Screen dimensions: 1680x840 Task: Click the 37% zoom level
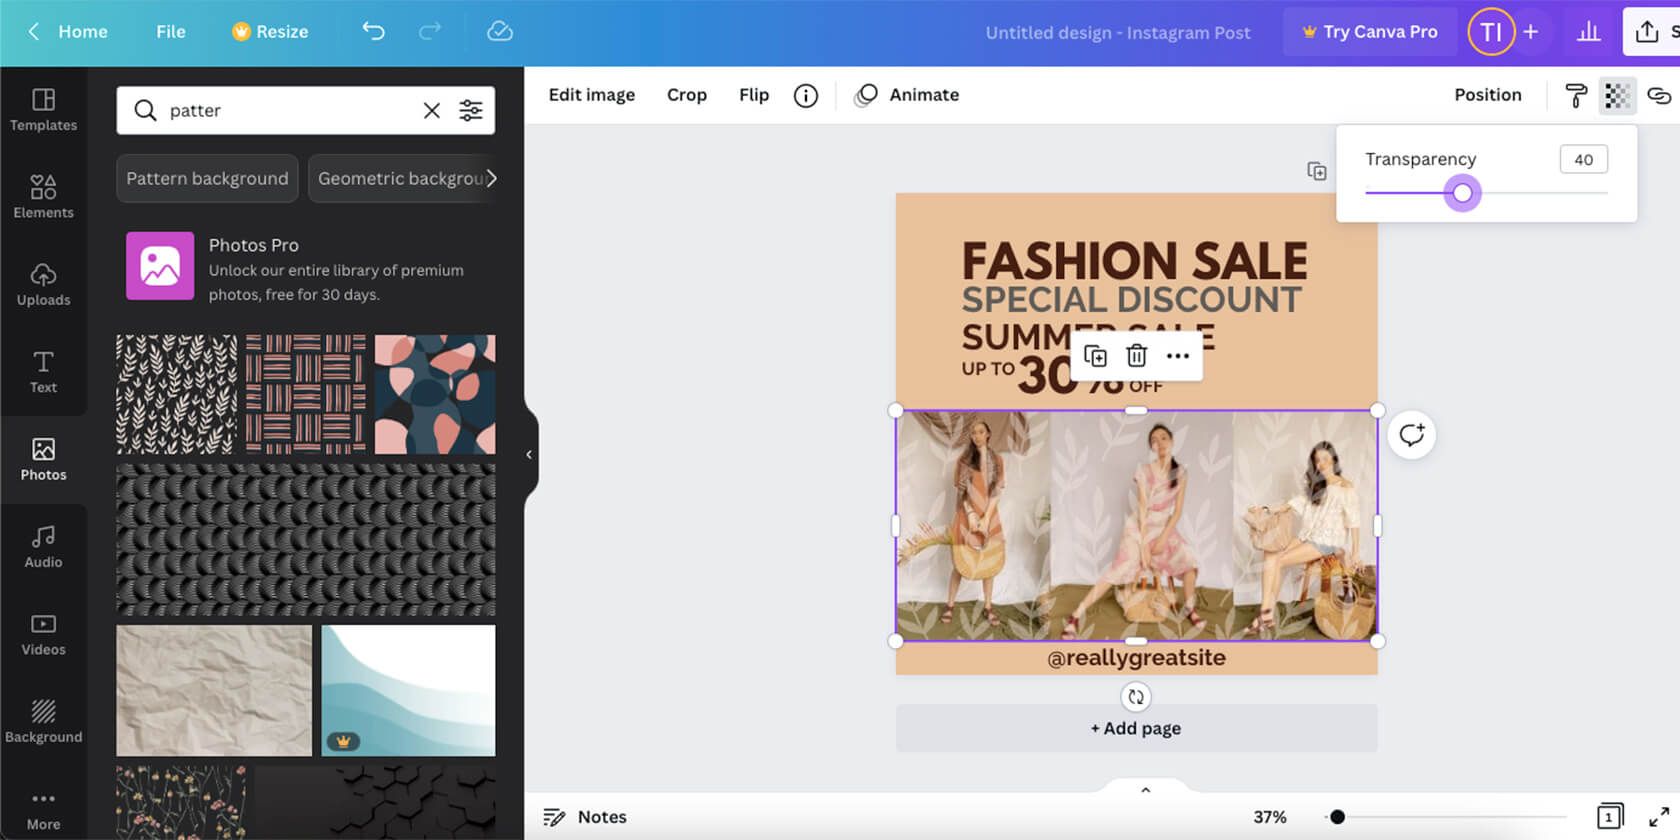point(1269,817)
